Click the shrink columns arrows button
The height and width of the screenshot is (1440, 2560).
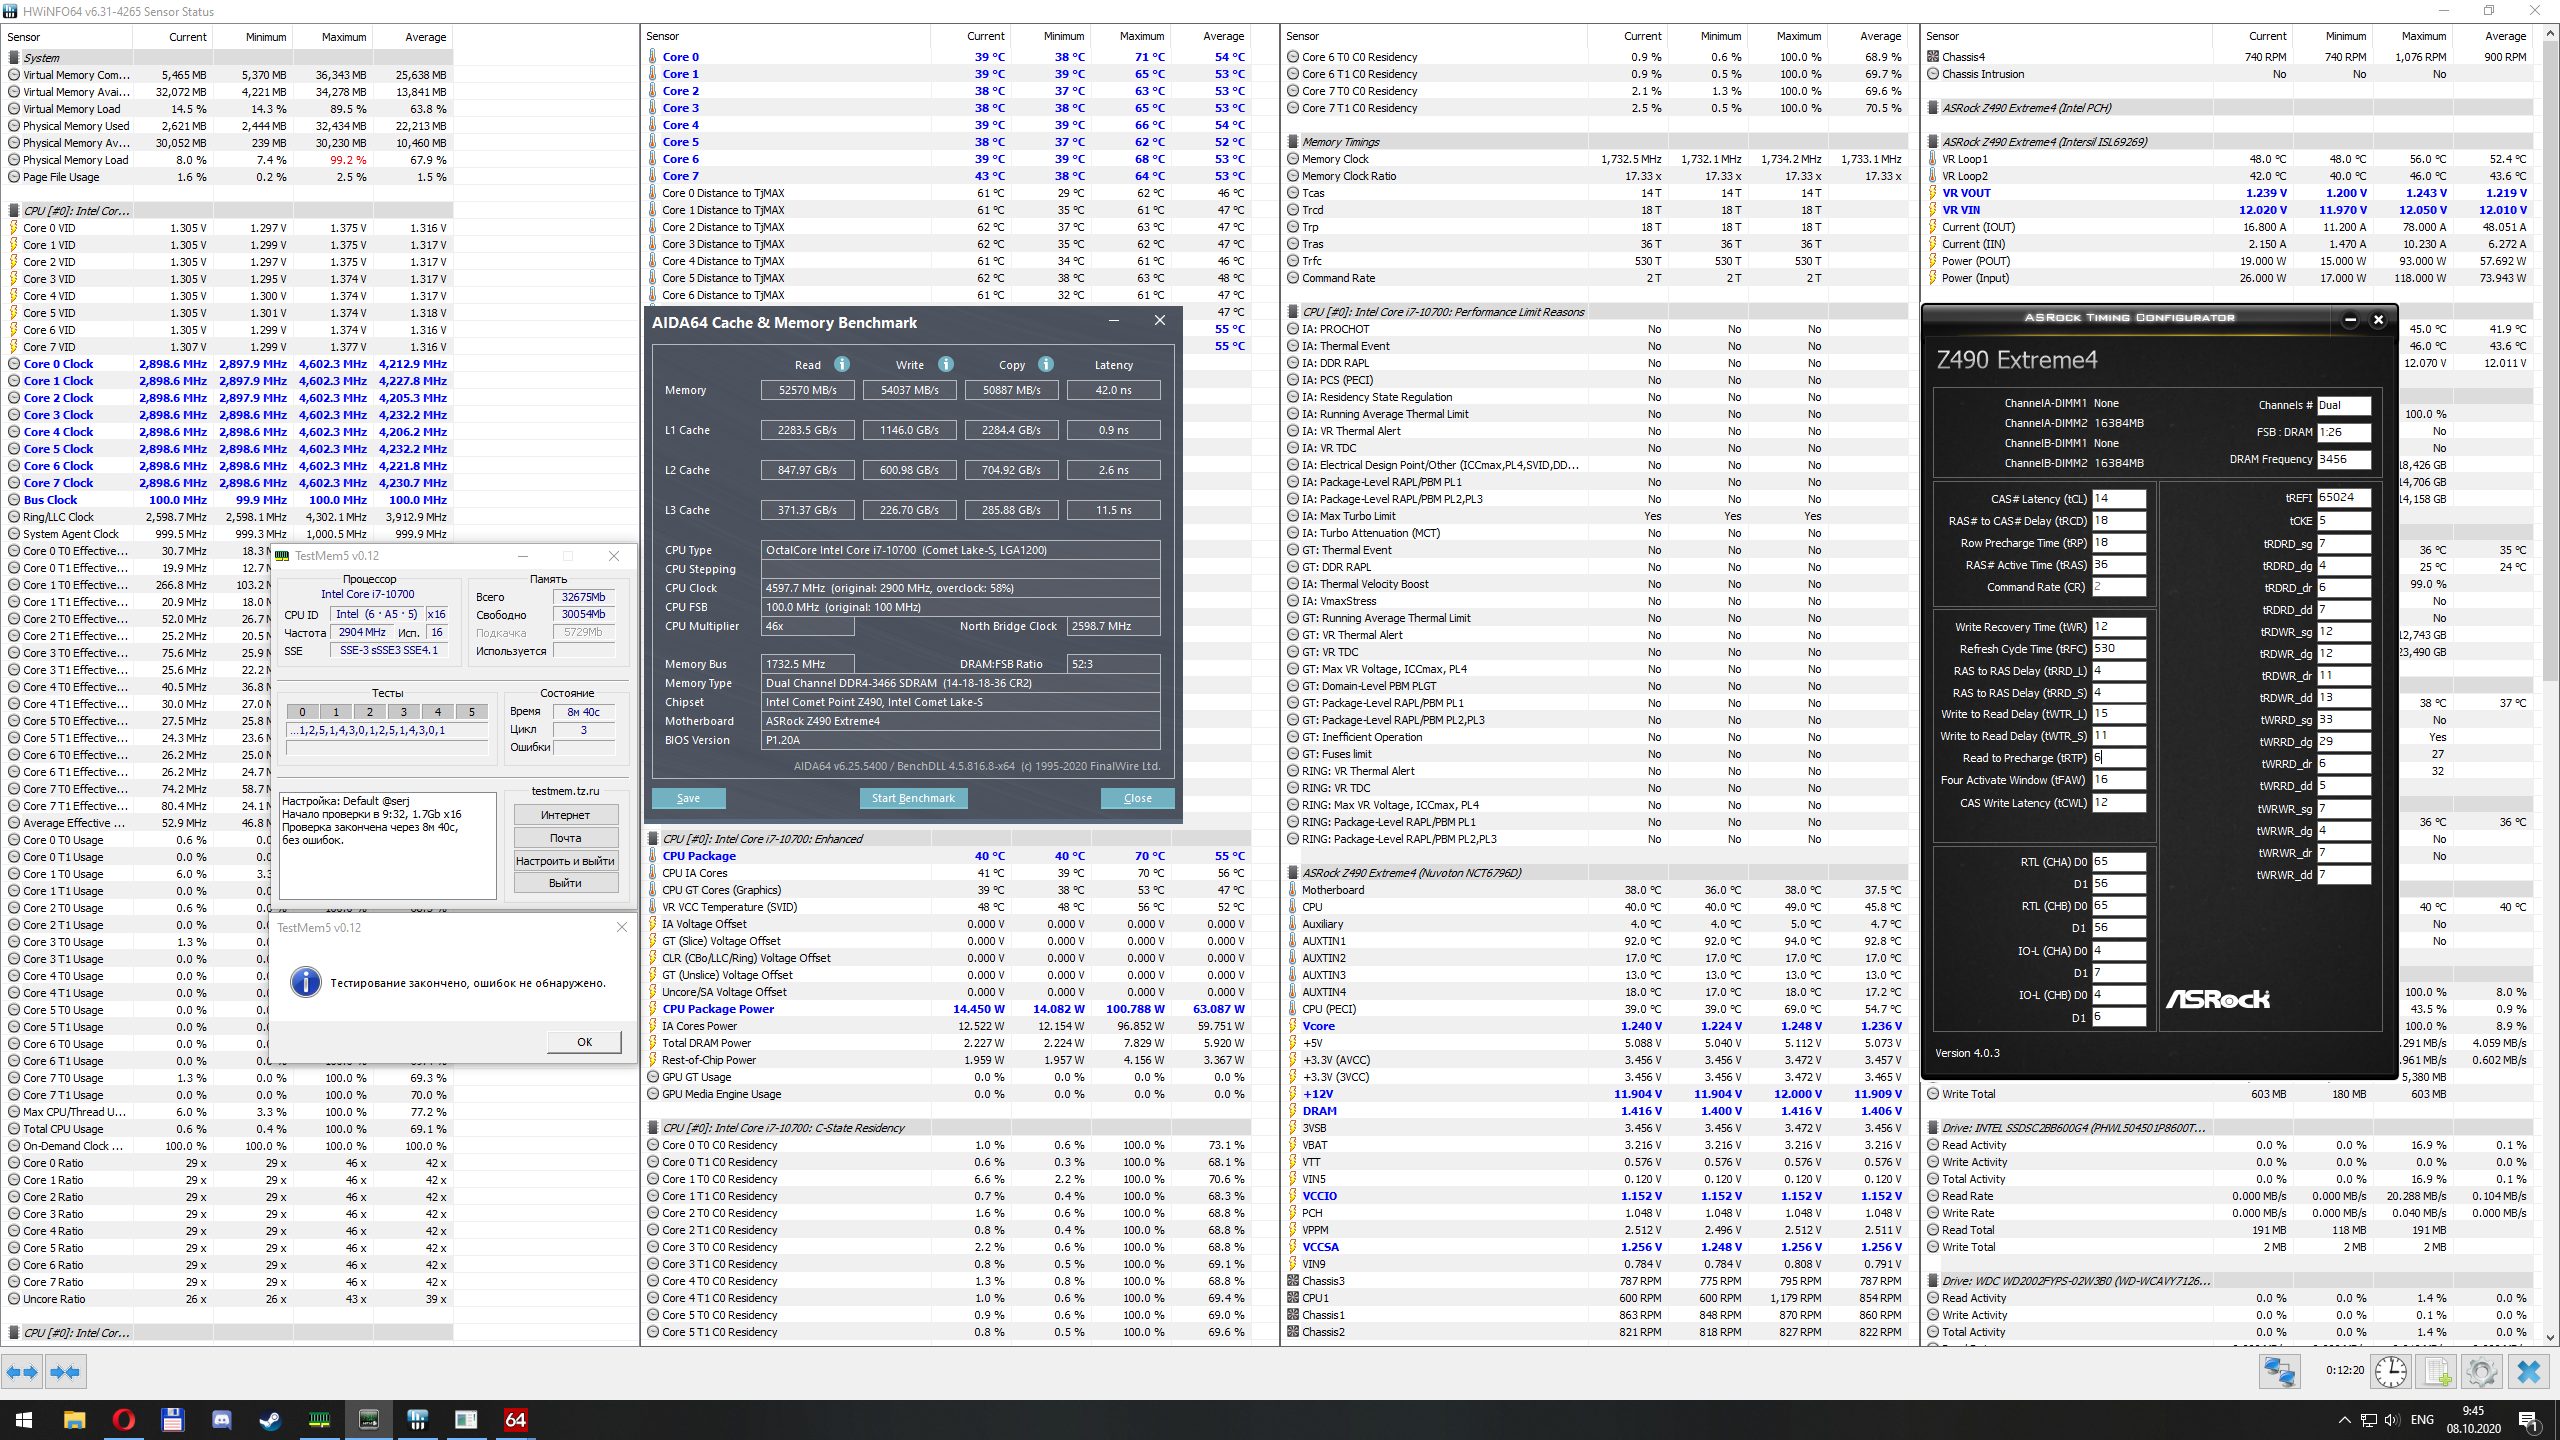pyautogui.click(x=66, y=1372)
